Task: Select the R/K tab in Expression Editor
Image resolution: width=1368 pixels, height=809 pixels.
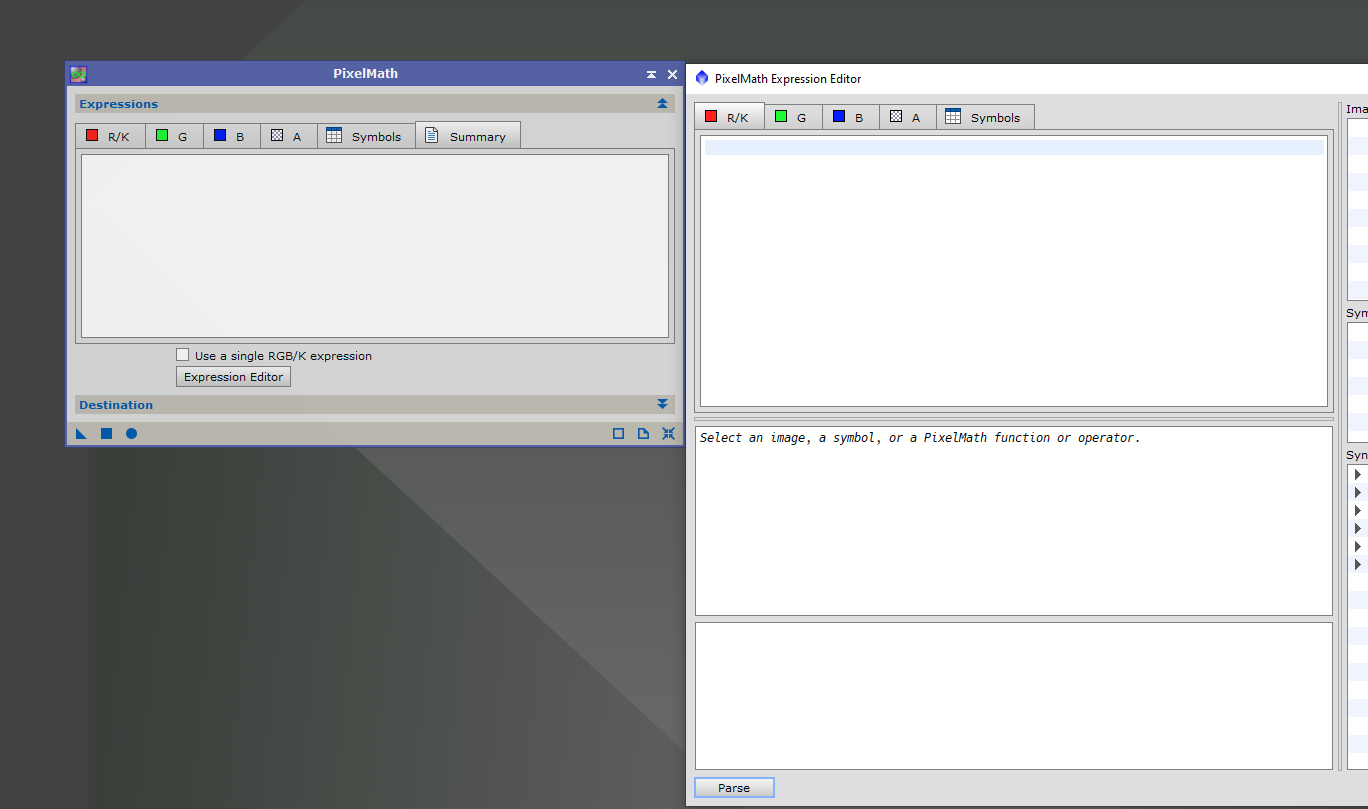Action: (729, 116)
